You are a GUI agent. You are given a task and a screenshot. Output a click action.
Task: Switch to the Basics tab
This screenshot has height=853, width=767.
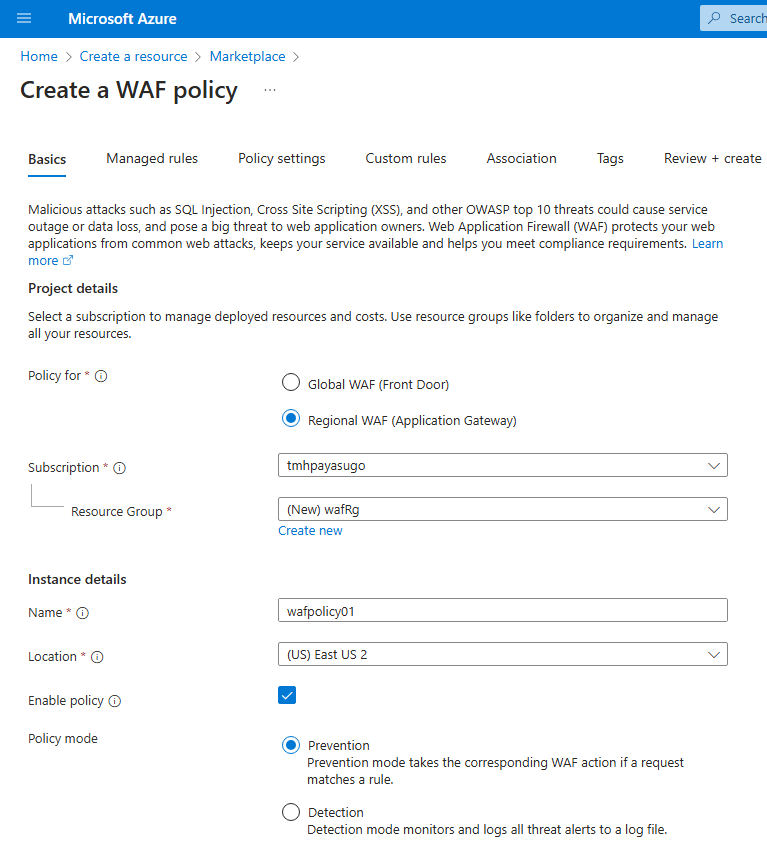tap(47, 159)
